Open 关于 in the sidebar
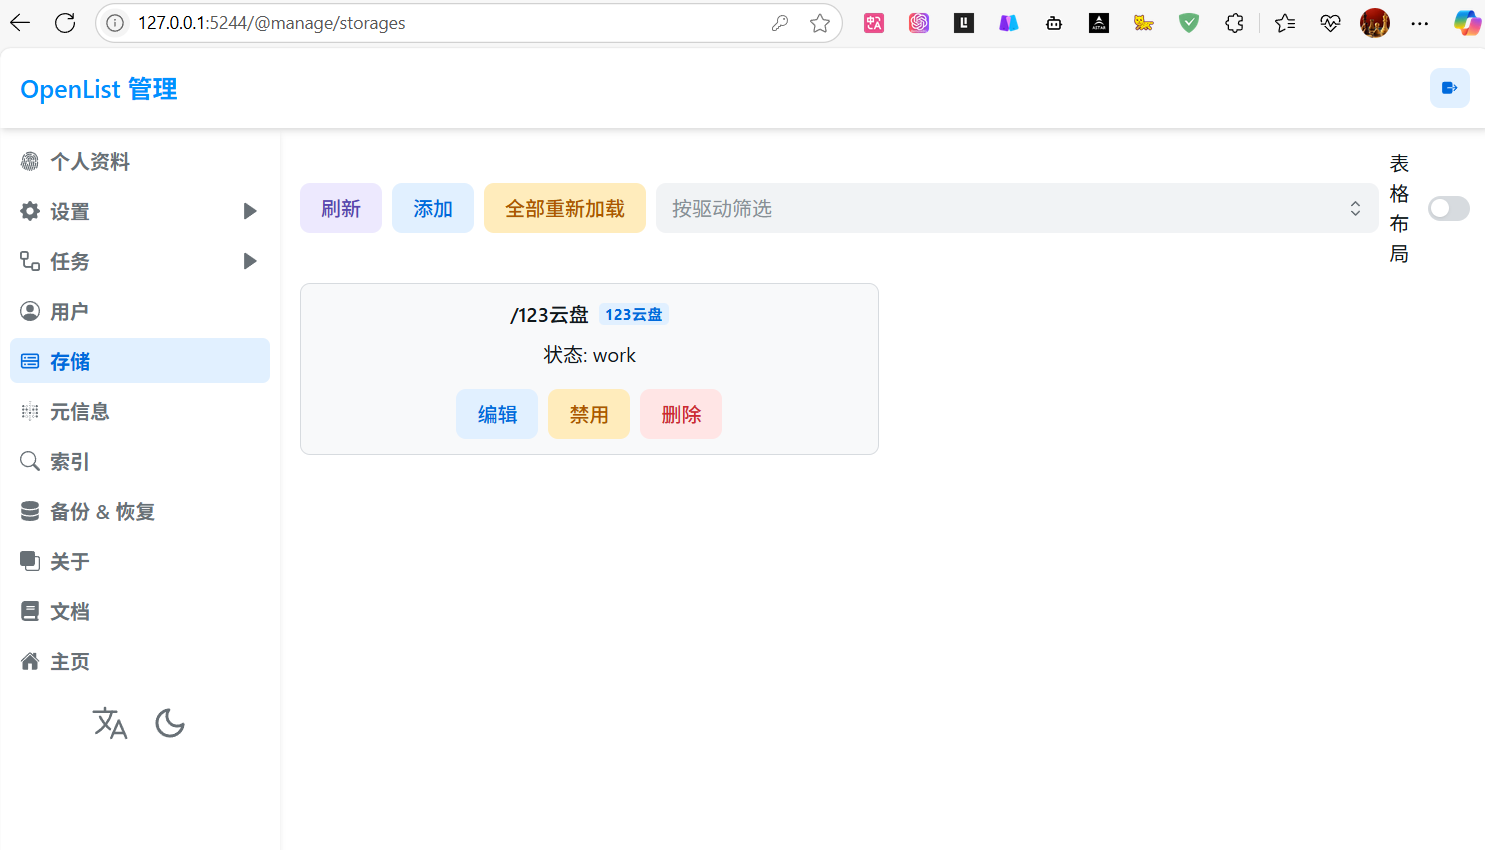This screenshot has height=850, width=1485. point(140,561)
